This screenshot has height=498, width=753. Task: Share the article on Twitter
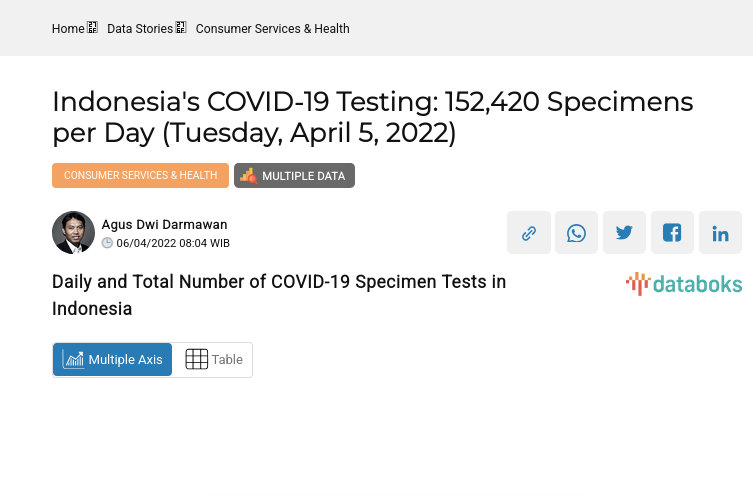[x=625, y=233]
